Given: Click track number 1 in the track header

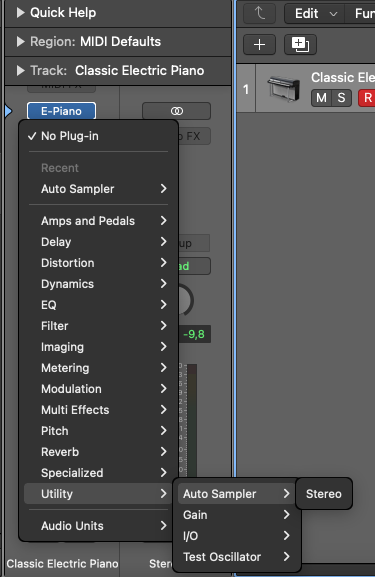Looking at the screenshot, I should click(x=246, y=89).
